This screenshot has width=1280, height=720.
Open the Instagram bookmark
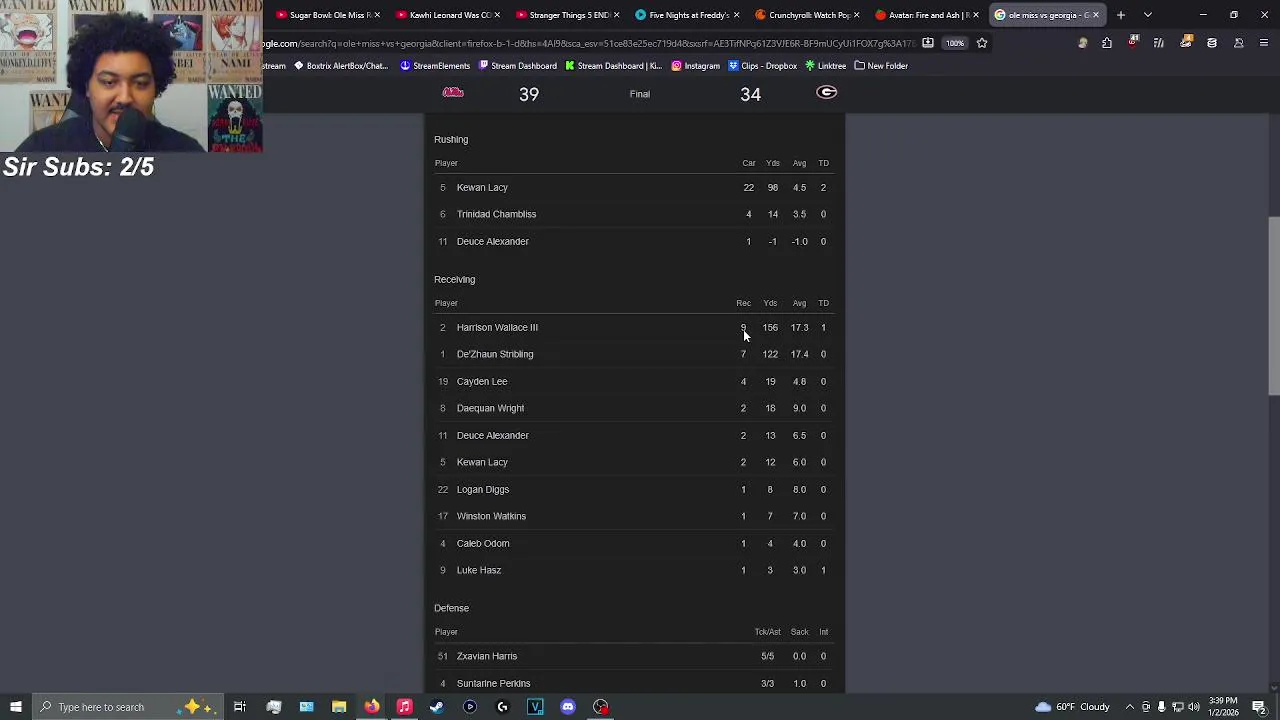pyautogui.click(x=695, y=66)
